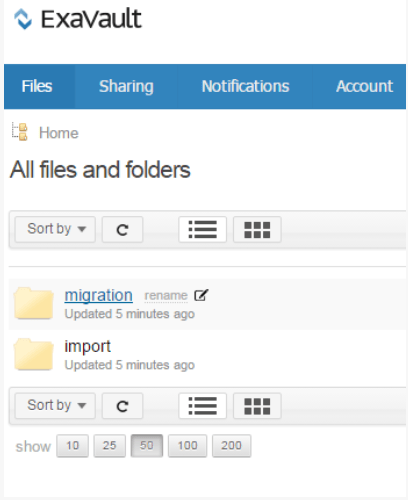
Task: Open the bottom Sort by dropdown
Action: click(55, 406)
